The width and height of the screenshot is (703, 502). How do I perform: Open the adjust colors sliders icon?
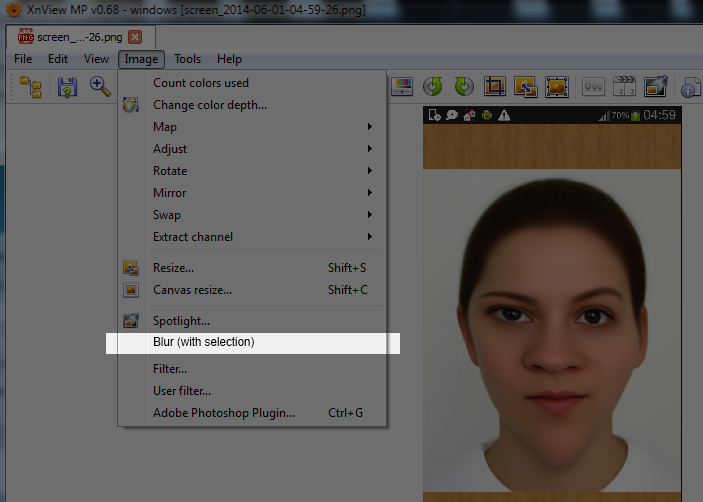(401, 87)
